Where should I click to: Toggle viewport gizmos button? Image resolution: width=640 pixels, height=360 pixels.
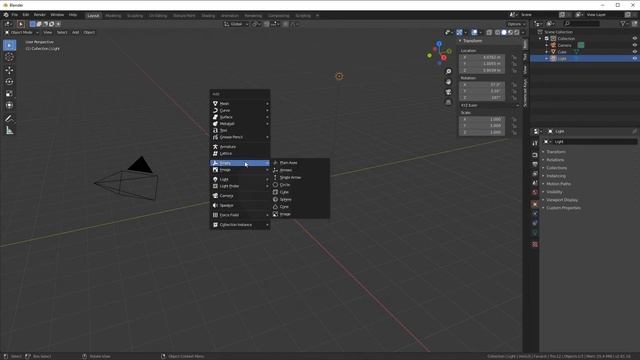459,32
